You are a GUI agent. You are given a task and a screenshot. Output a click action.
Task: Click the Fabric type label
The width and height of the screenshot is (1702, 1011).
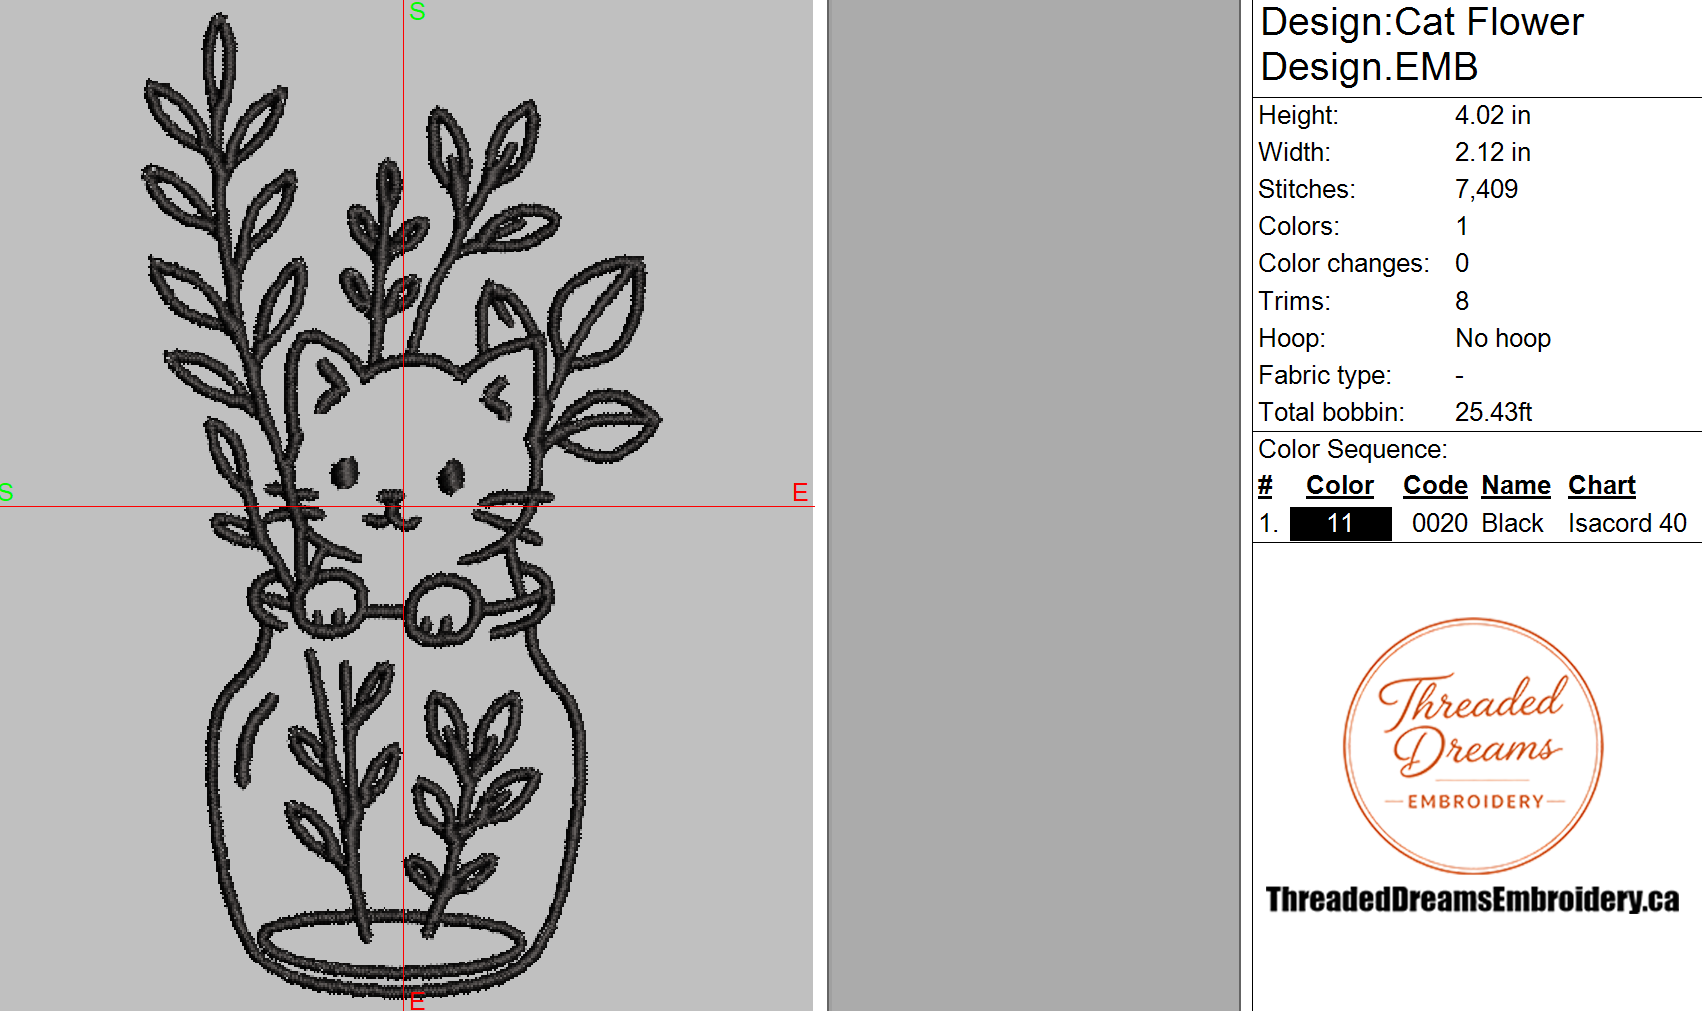[1324, 375]
